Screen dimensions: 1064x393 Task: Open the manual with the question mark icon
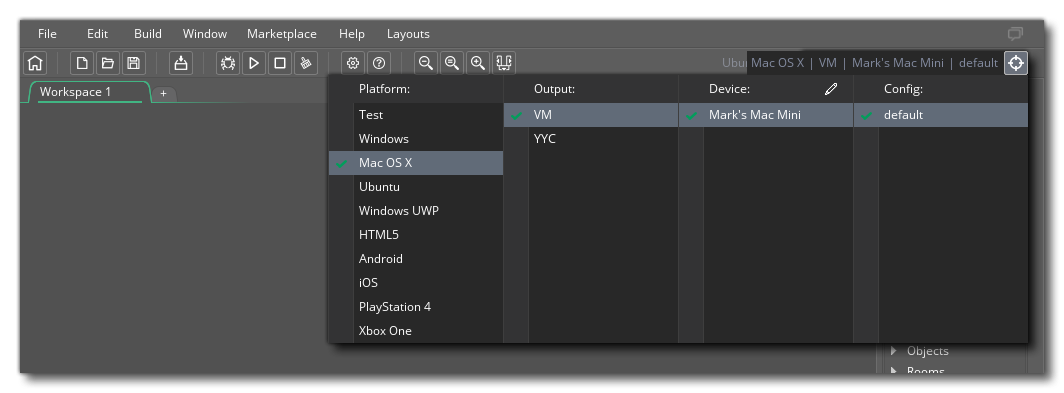coord(379,63)
